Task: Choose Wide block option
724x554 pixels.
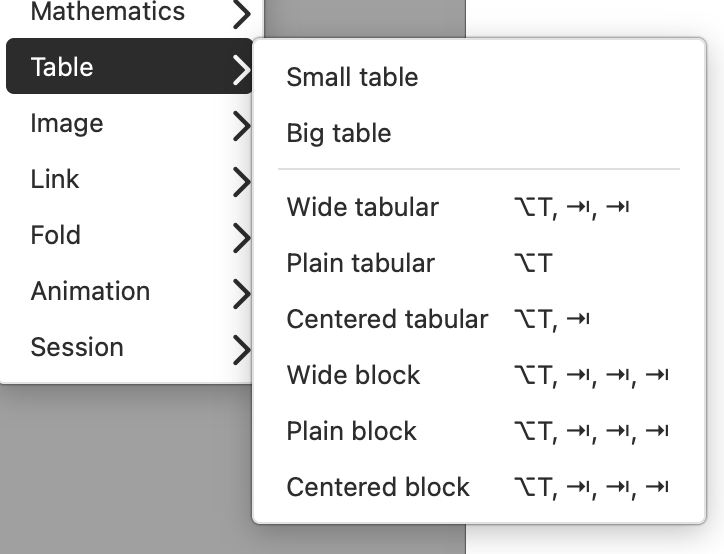Action: tap(353, 375)
